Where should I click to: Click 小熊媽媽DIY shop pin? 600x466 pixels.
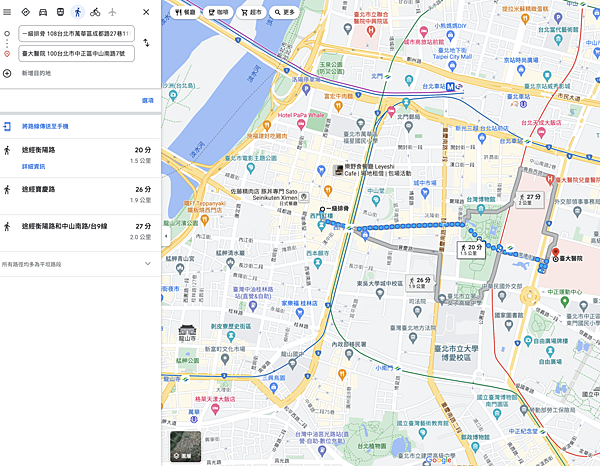pos(450,36)
